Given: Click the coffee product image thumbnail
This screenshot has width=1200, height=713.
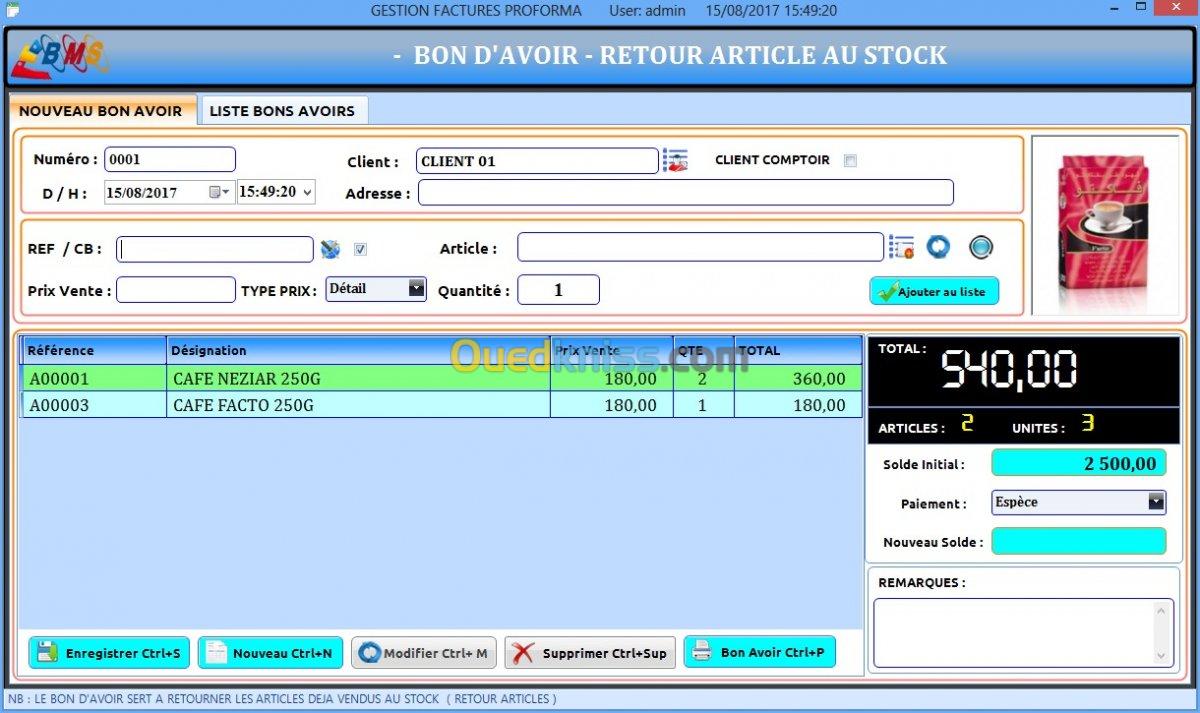Looking at the screenshot, I should coord(1105,226).
